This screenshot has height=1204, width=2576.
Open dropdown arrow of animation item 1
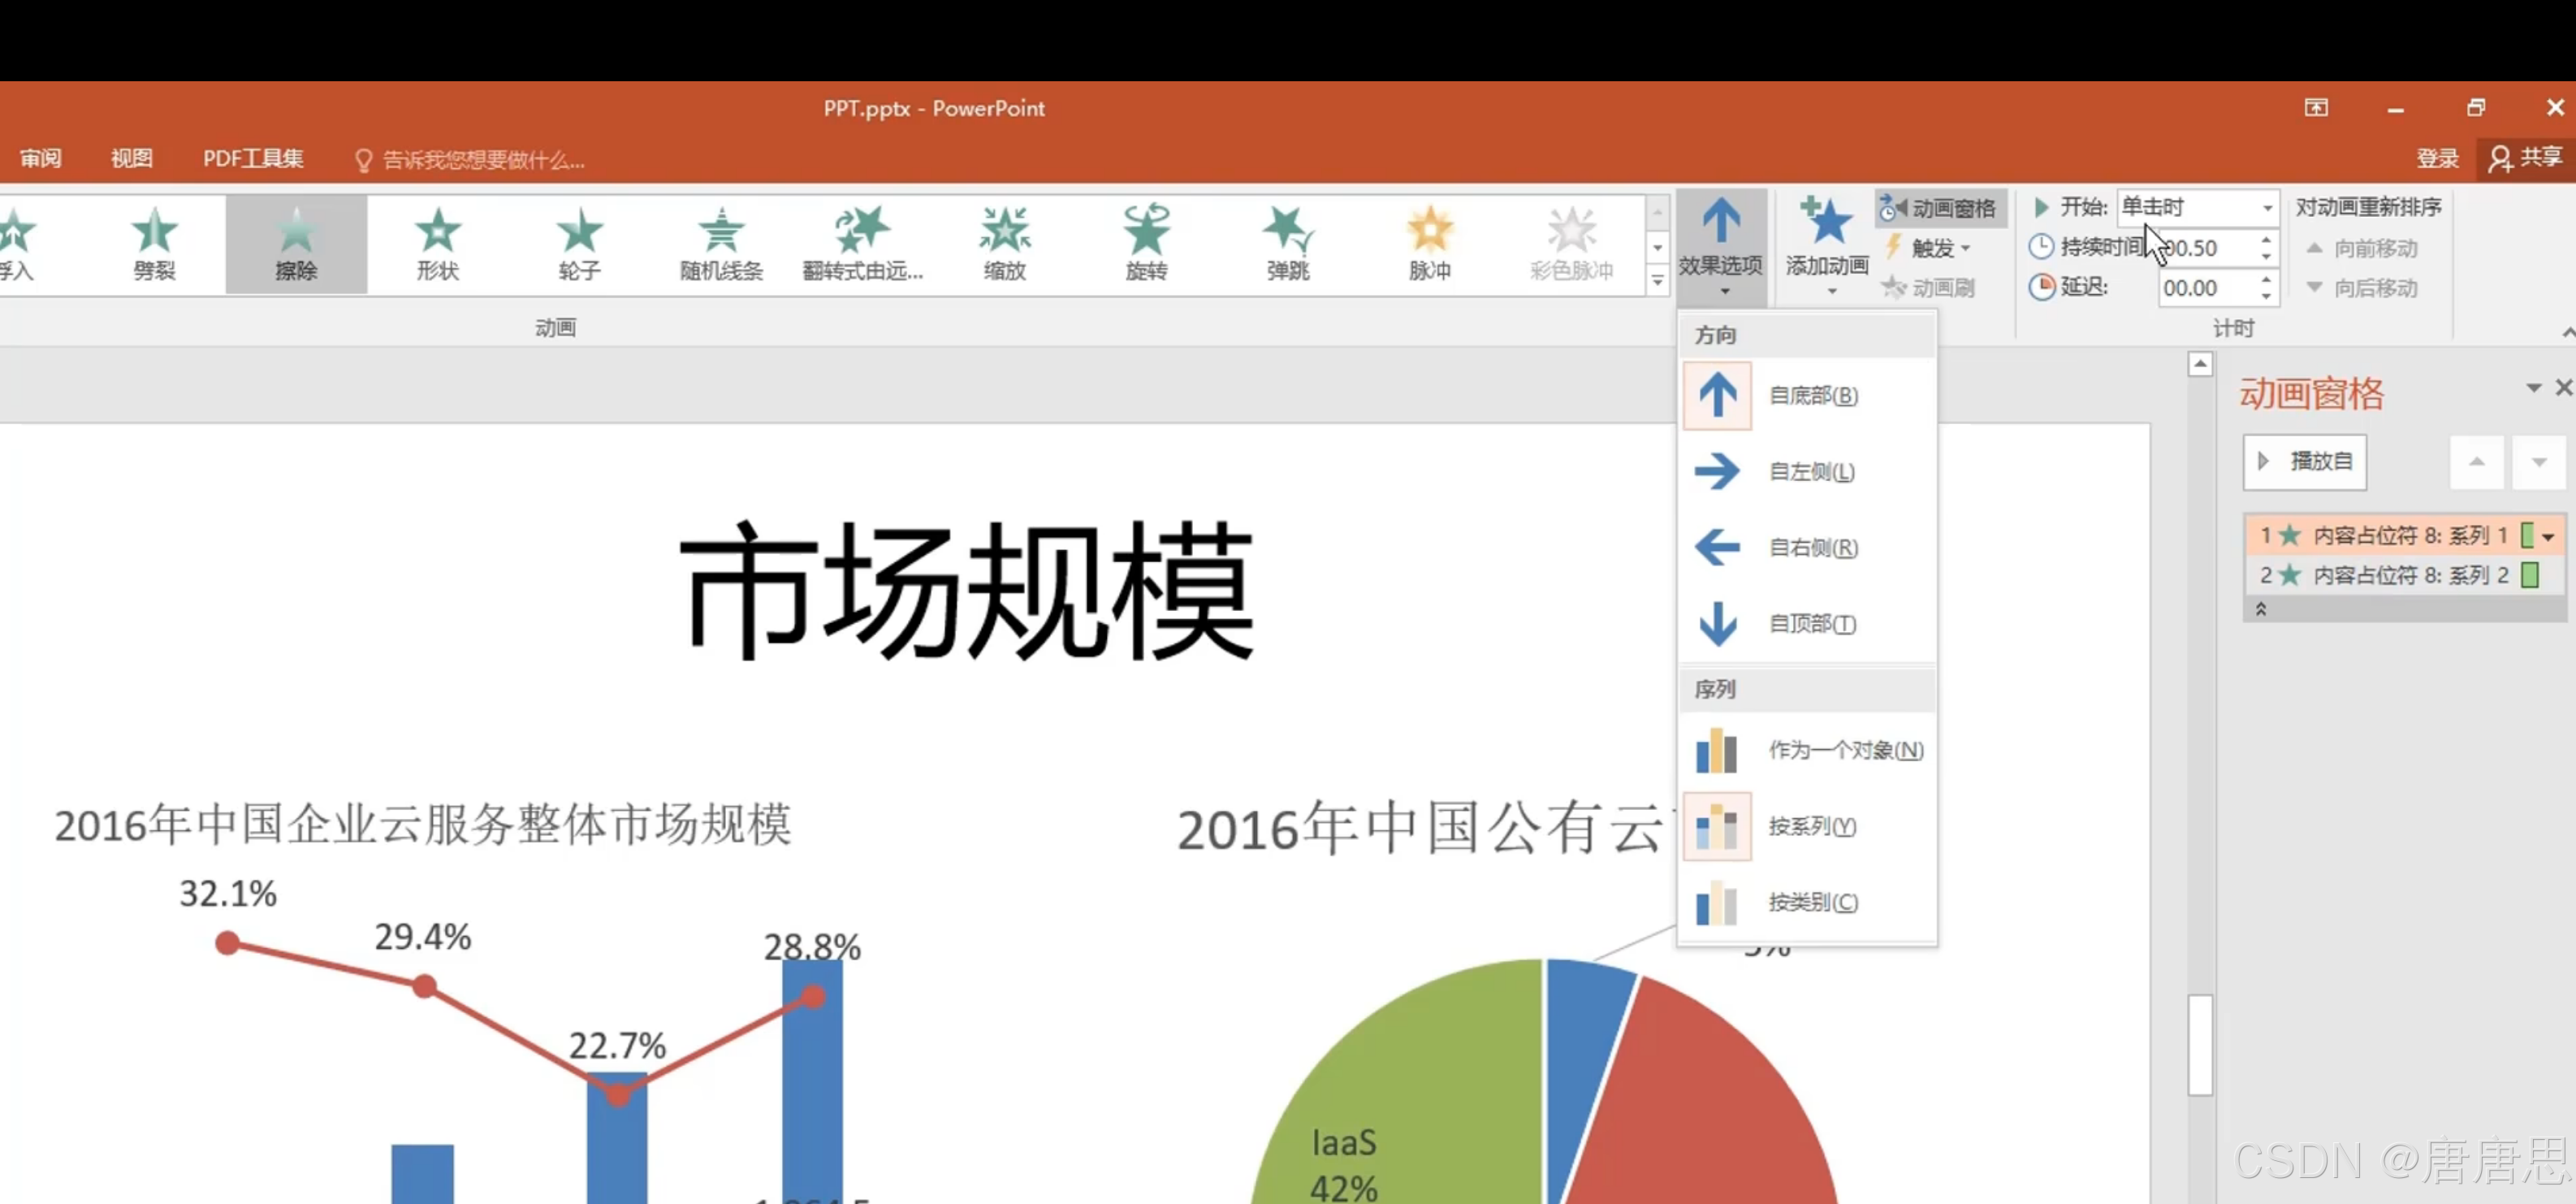(2549, 537)
